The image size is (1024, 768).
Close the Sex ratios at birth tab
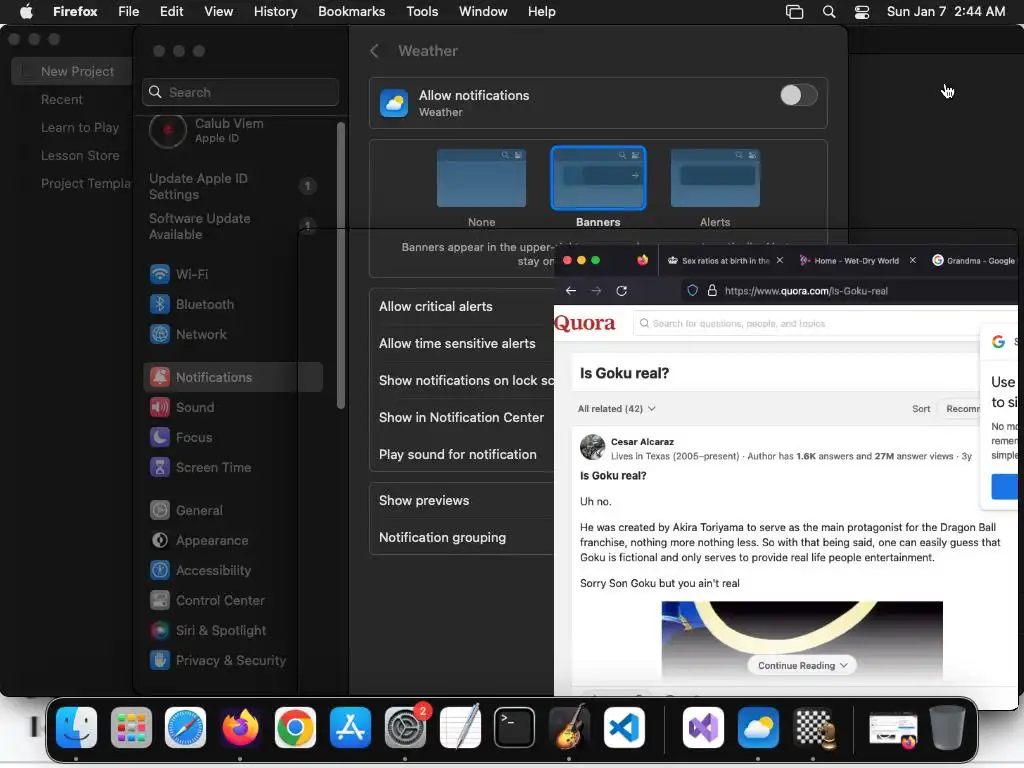pos(780,261)
